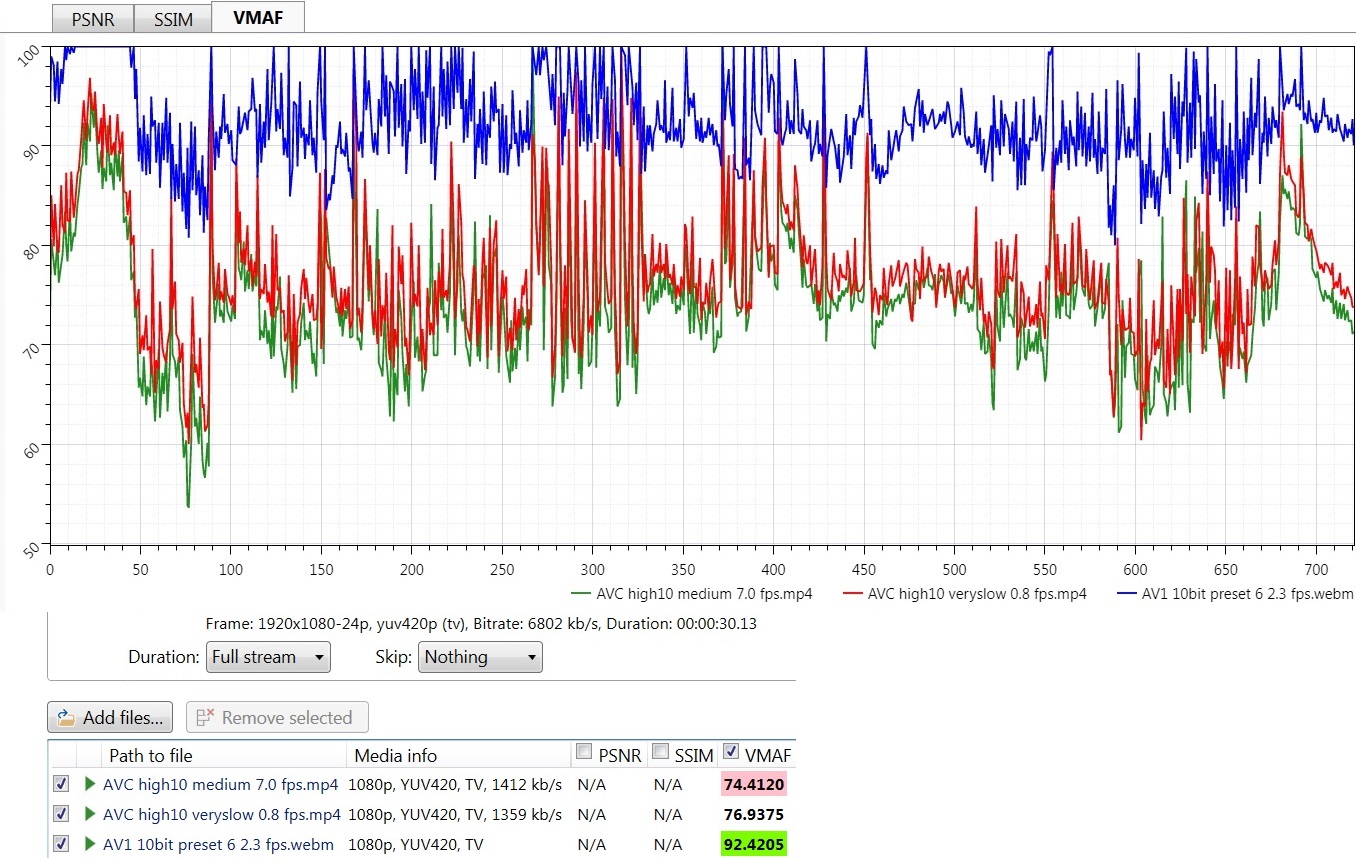Open the Skip dropdown set to Nothing
The image size is (1356, 860).
tap(480, 657)
